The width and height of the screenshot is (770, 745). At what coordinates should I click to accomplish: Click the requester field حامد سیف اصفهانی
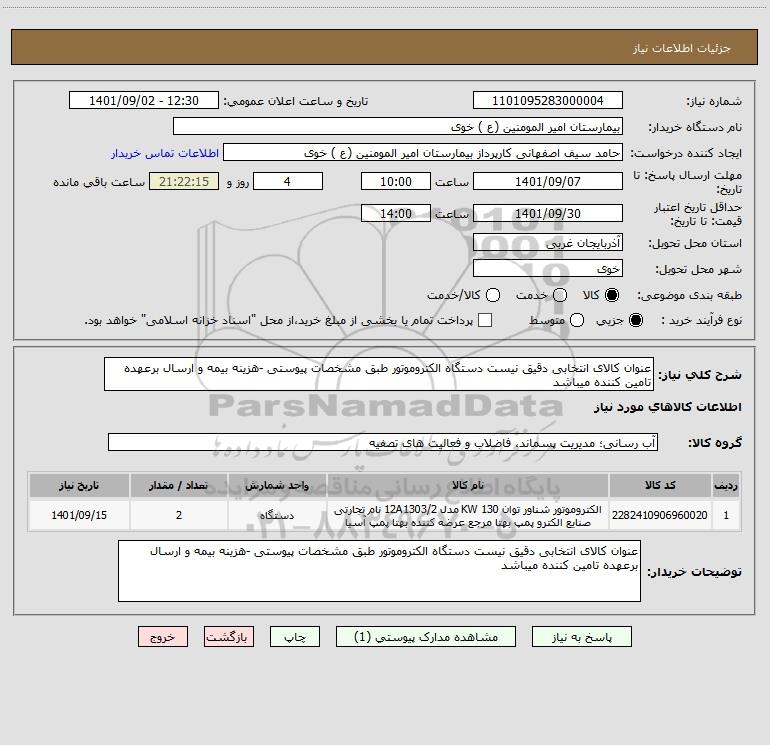coord(423,153)
